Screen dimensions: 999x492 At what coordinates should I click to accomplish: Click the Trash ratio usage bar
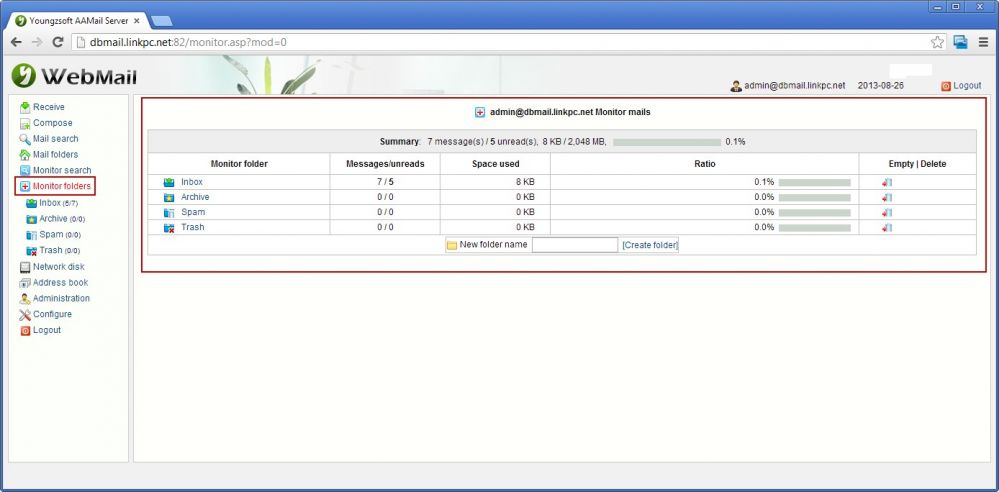814,228
